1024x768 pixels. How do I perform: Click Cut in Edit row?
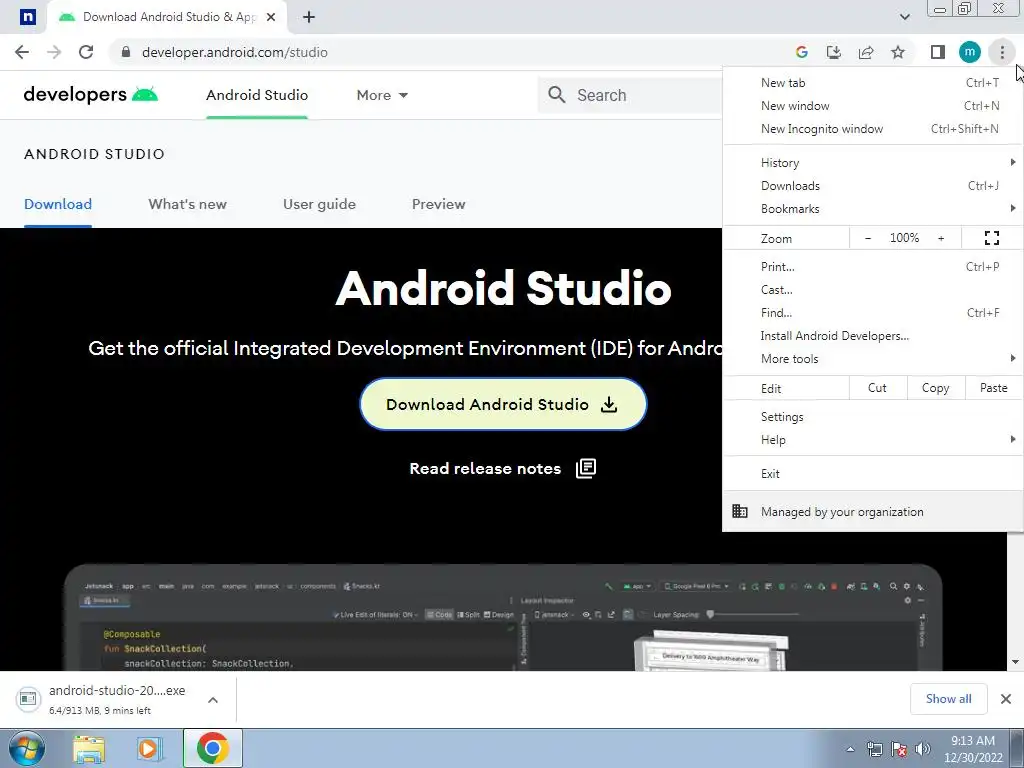(878, 388)
